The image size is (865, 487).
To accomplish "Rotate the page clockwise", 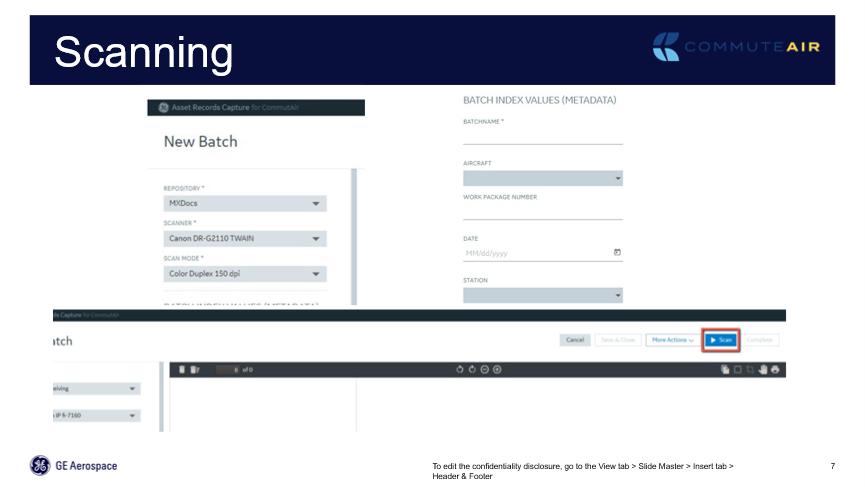I will point(472,369).
